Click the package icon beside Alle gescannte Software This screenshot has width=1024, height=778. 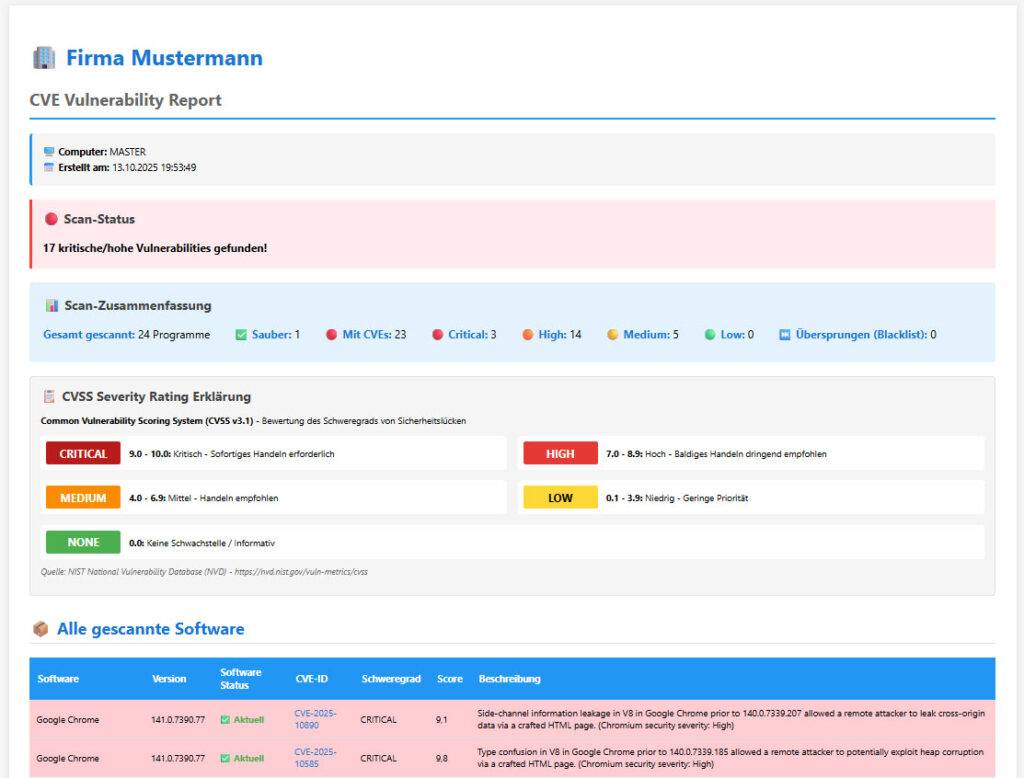40,629
